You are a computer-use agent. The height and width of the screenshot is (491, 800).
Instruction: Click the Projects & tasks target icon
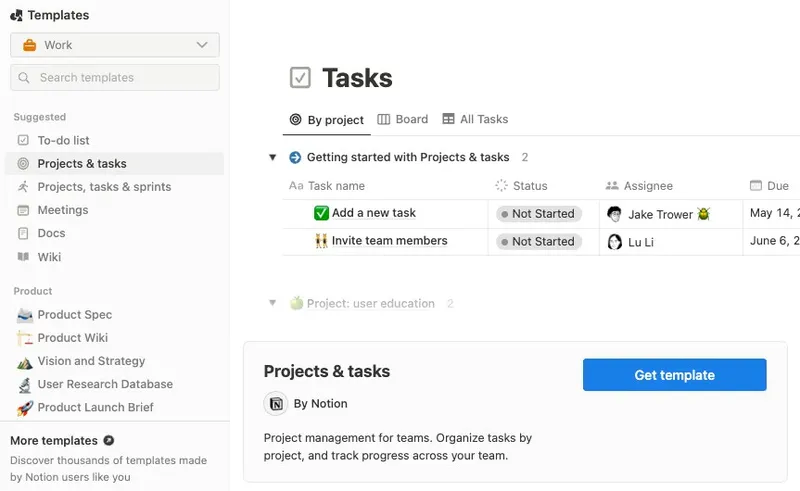tap(23, 164)
